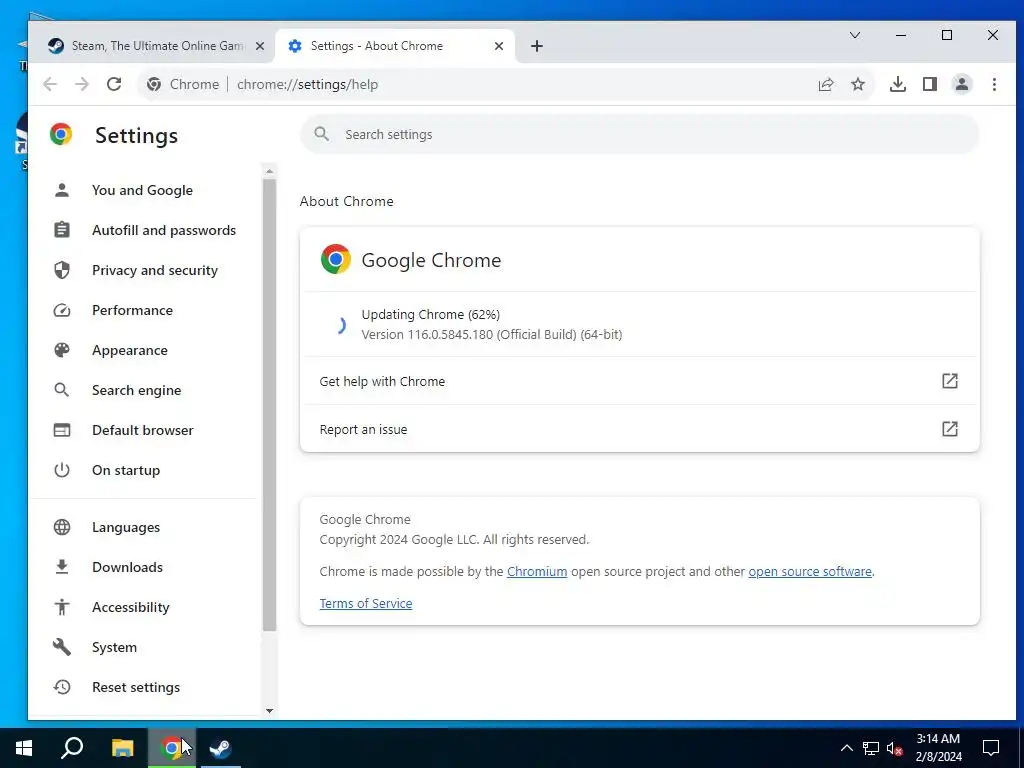Select Search engine settings

(x=136, y=390)
